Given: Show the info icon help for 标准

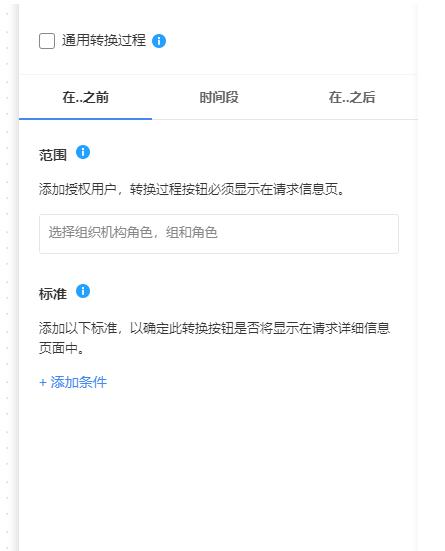Looking at the screenshot, I should tap(83, 291).
